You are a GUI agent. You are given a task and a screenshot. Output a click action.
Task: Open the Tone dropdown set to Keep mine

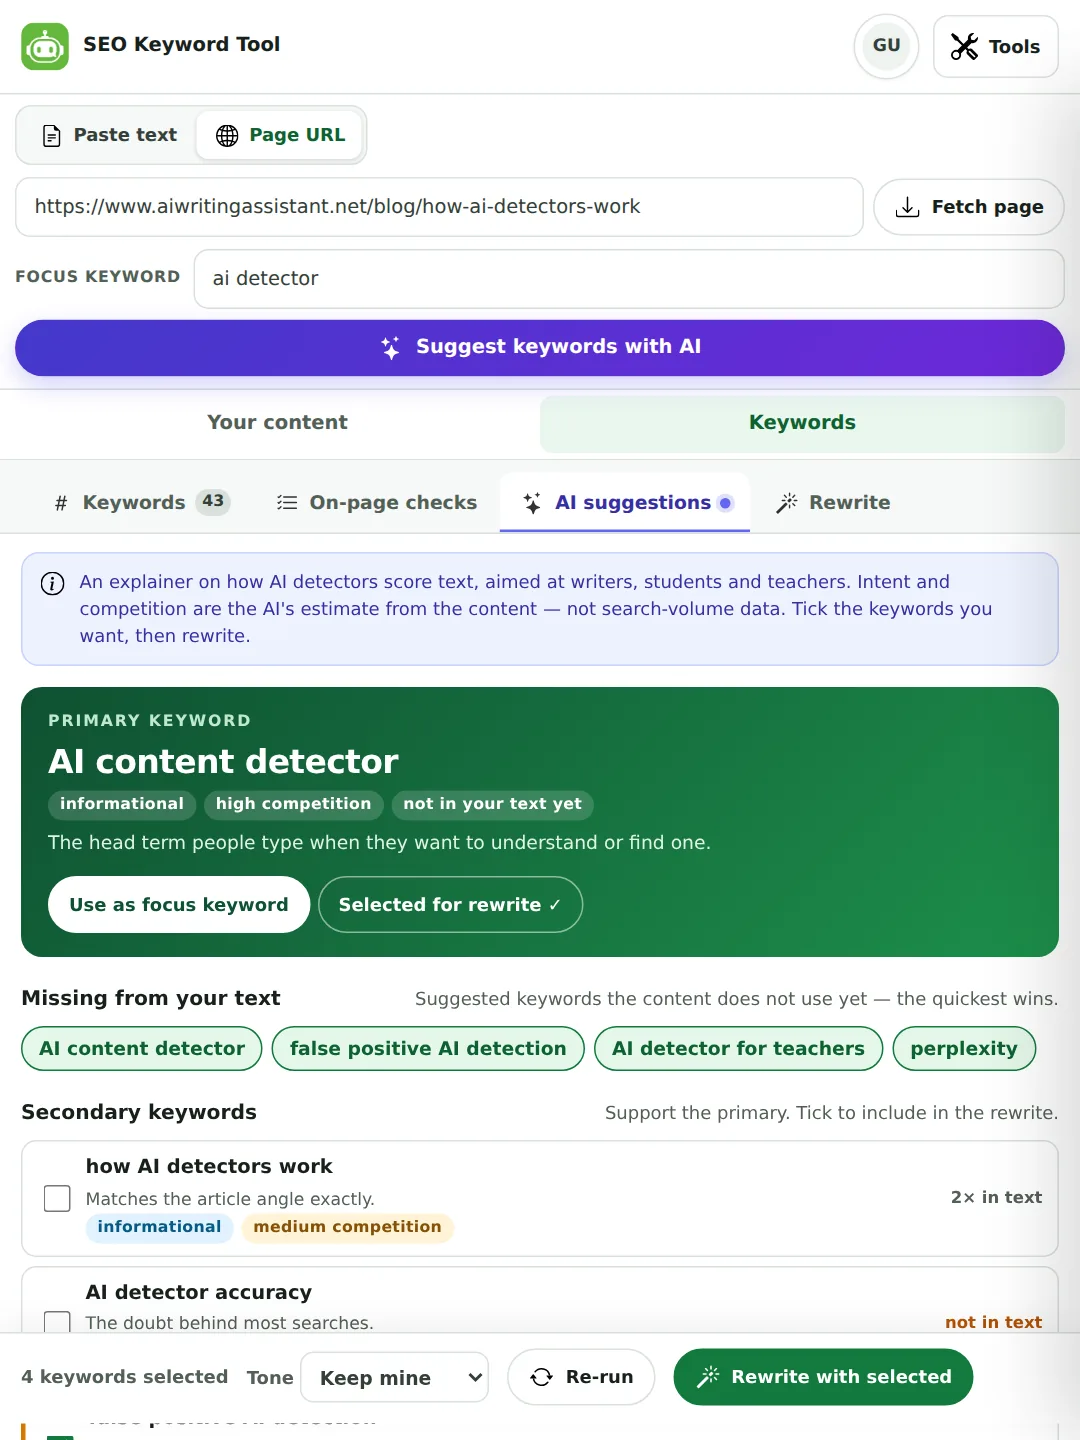pyautogui.click(x=394, y=1378)
